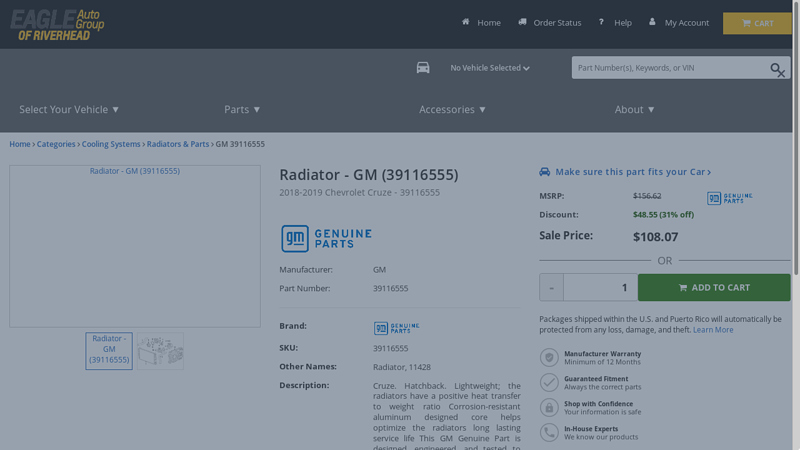Screen dimensions: 800x450
Task: Open the No Vehicle Selected dropdown
Action: [x=489, y=68]
